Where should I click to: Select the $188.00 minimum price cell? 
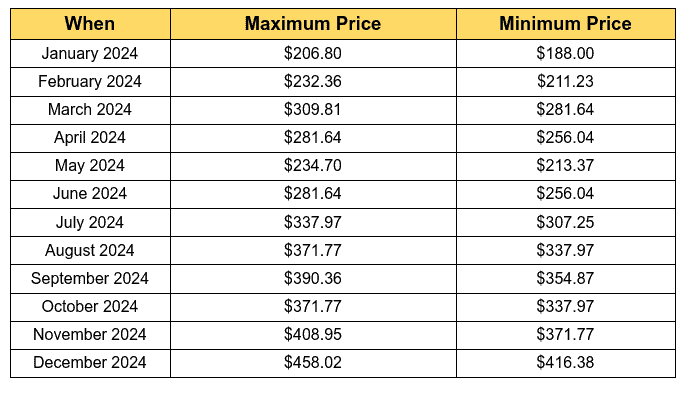(565, 53)
